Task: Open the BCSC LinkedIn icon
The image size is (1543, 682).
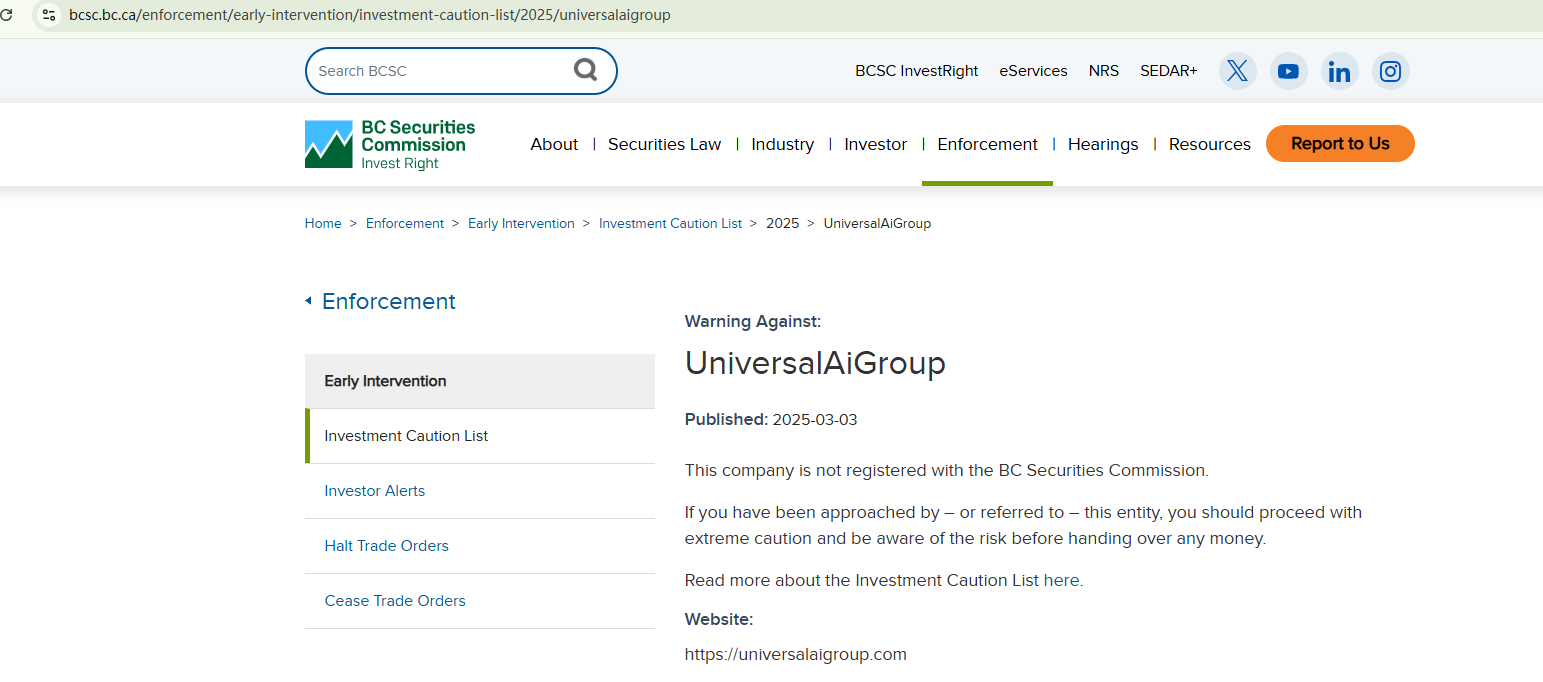Action: click(x=1339, y=71)
